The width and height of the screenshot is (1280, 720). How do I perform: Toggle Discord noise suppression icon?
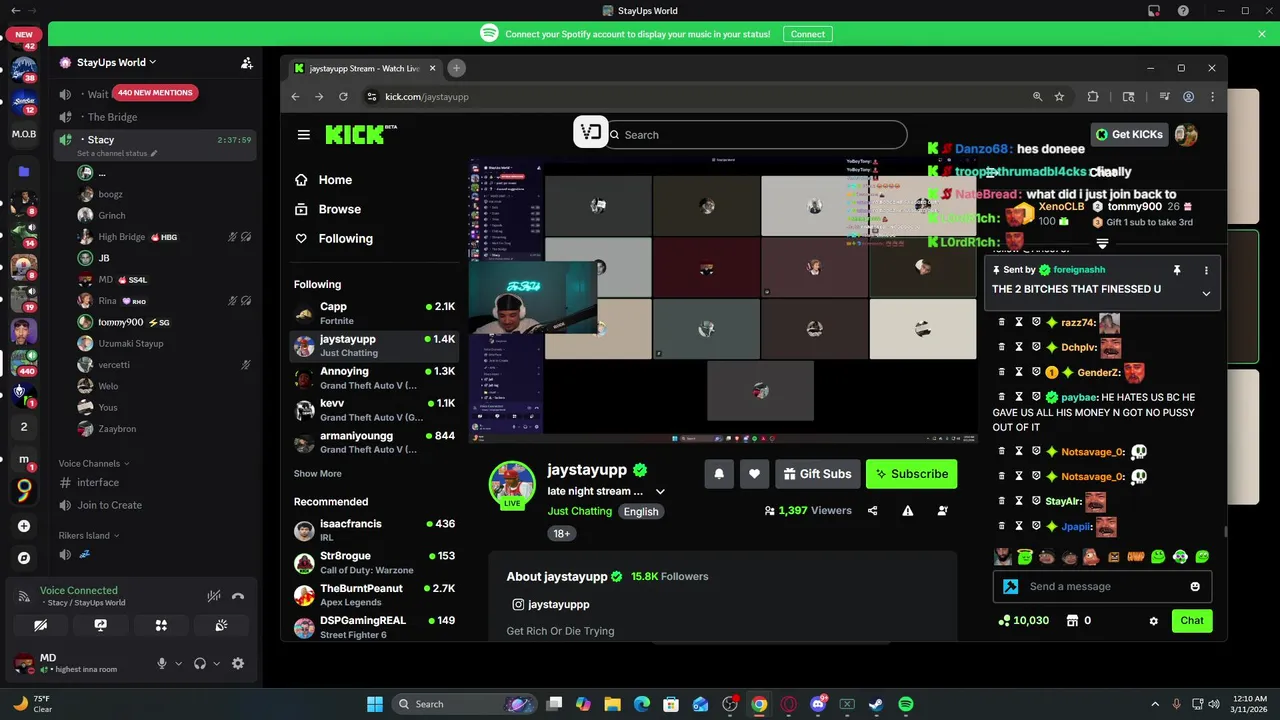[213, 596]
